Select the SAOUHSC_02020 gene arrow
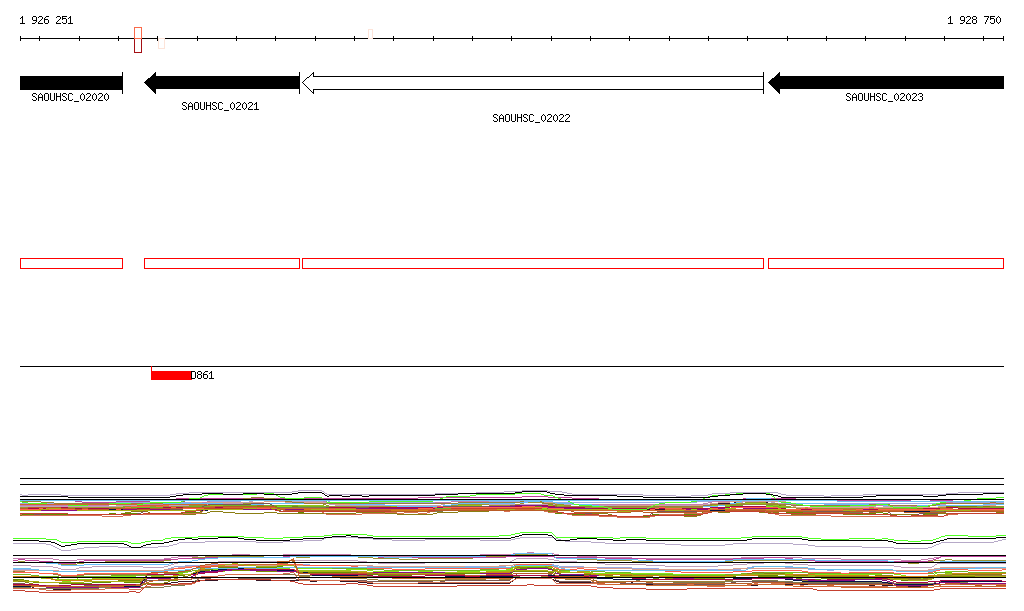The width and height of the screenshot is (1024, 611). click(x=71, y=83)
